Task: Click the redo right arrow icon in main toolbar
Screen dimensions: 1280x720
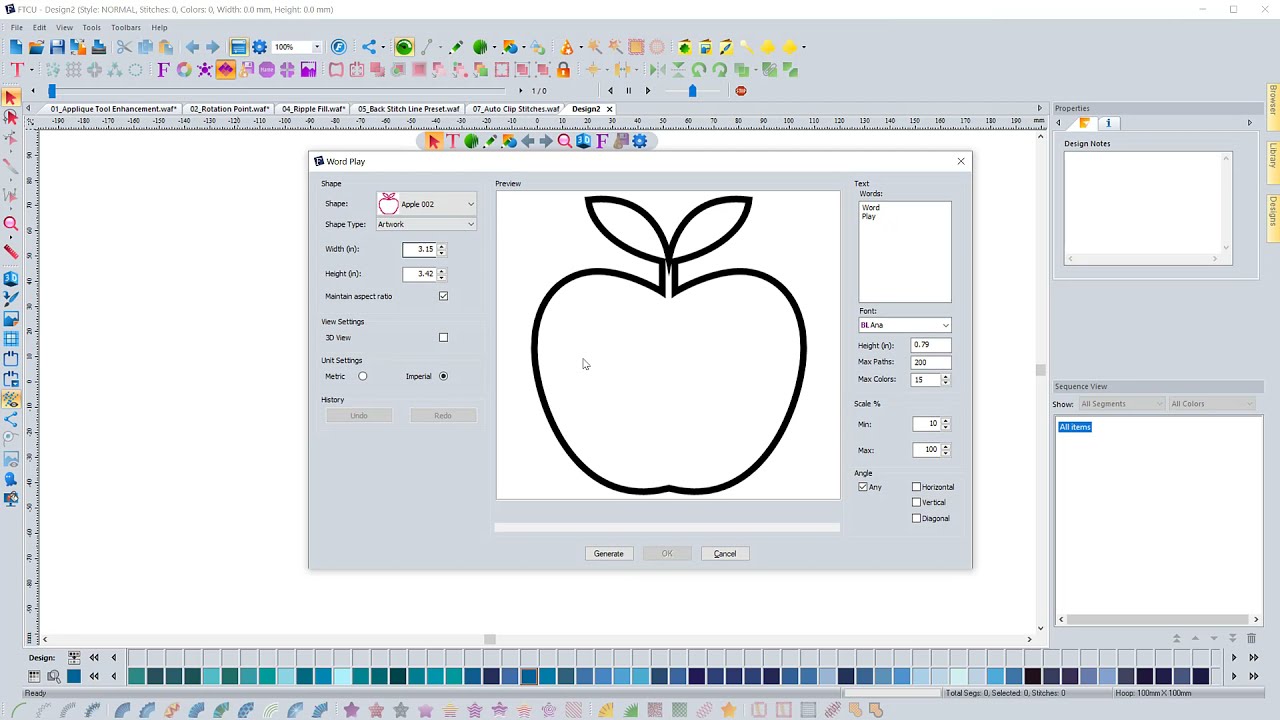Action: coord(212,47)
